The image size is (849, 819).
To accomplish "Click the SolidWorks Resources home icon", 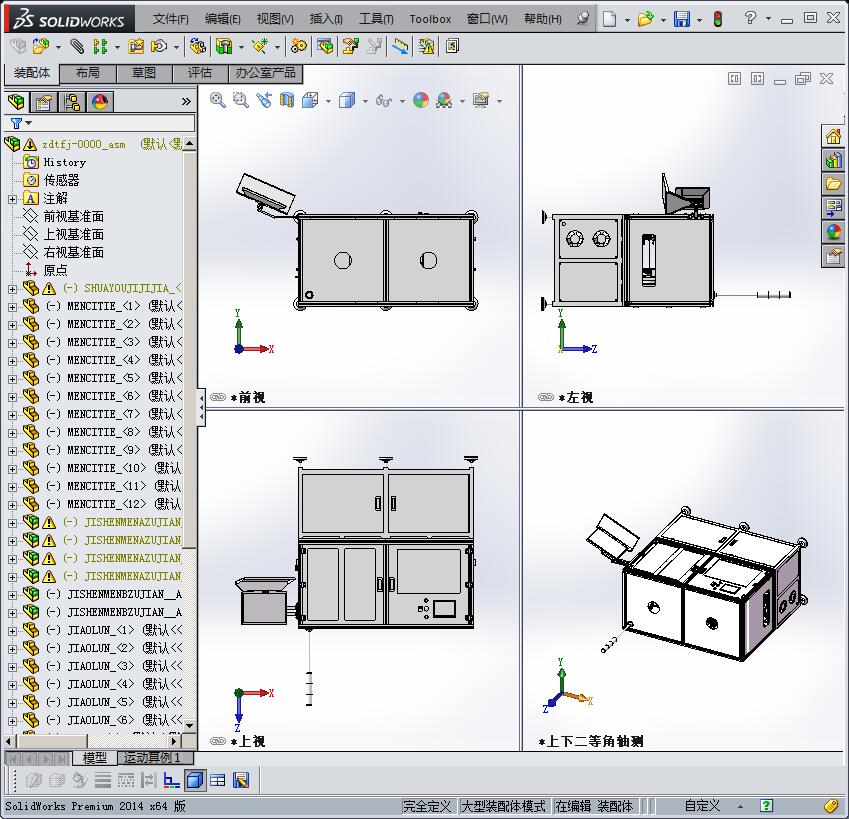I will [834, 136].
